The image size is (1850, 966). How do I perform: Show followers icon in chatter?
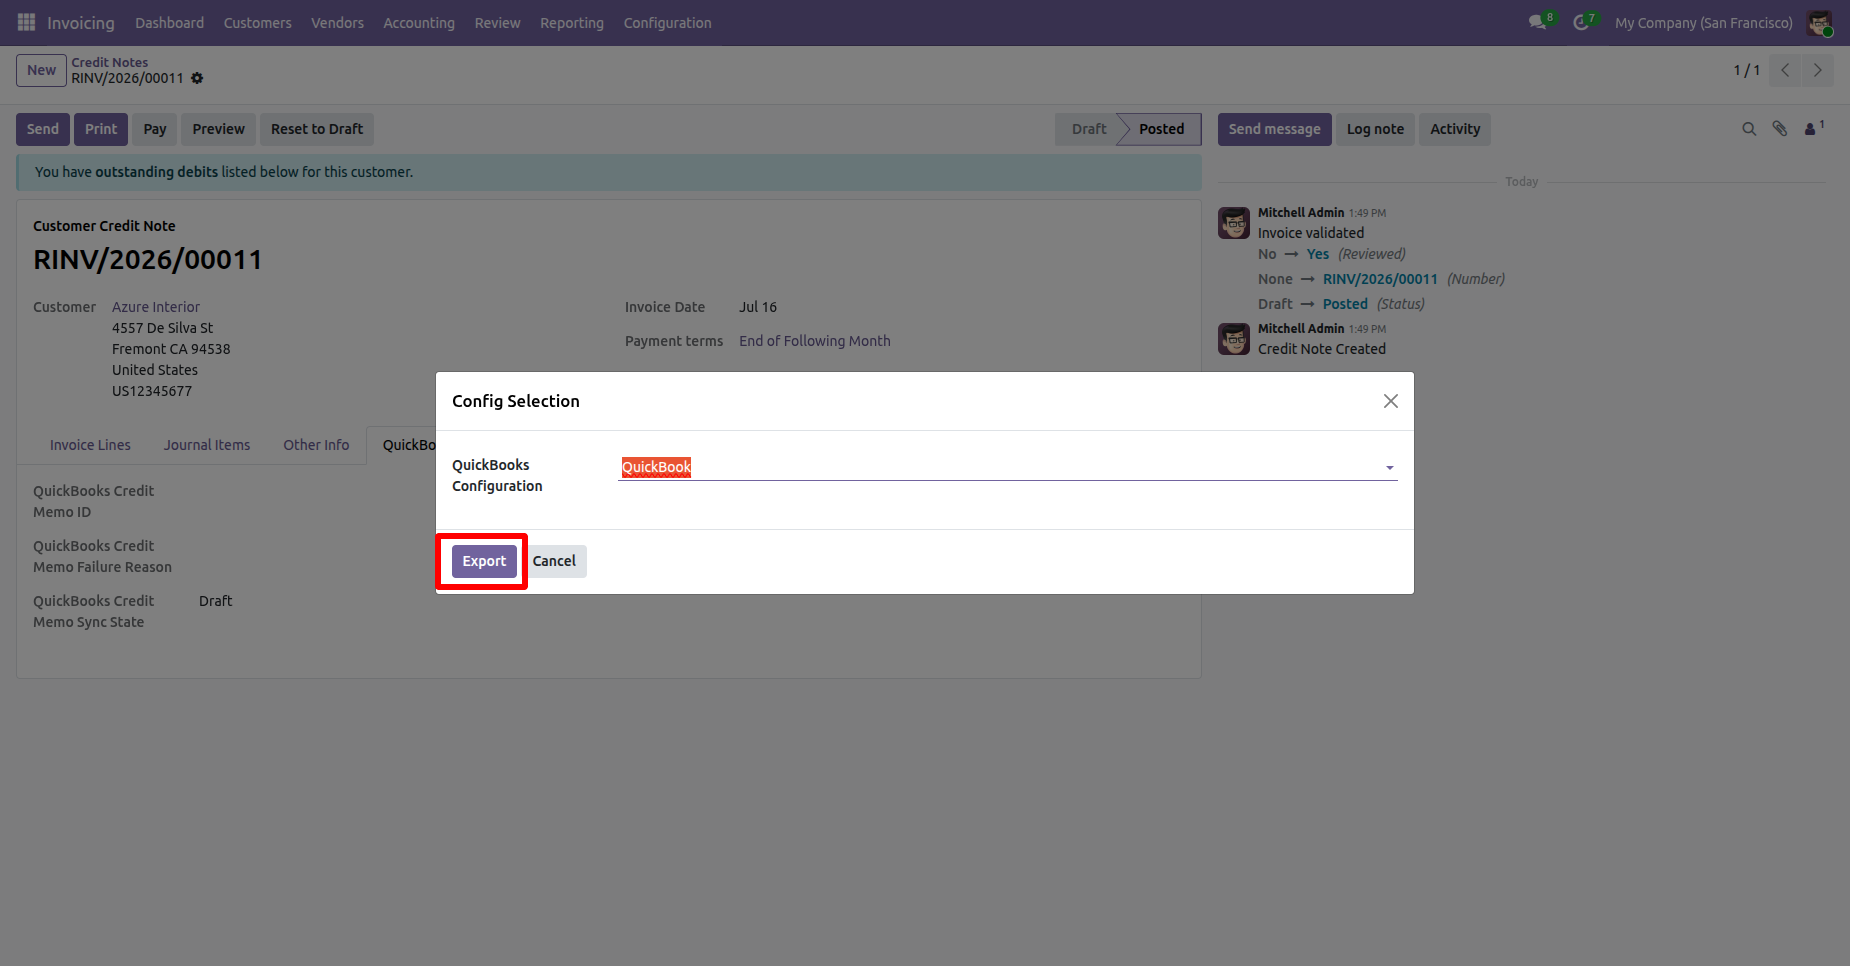click(x=1813, y=128)
